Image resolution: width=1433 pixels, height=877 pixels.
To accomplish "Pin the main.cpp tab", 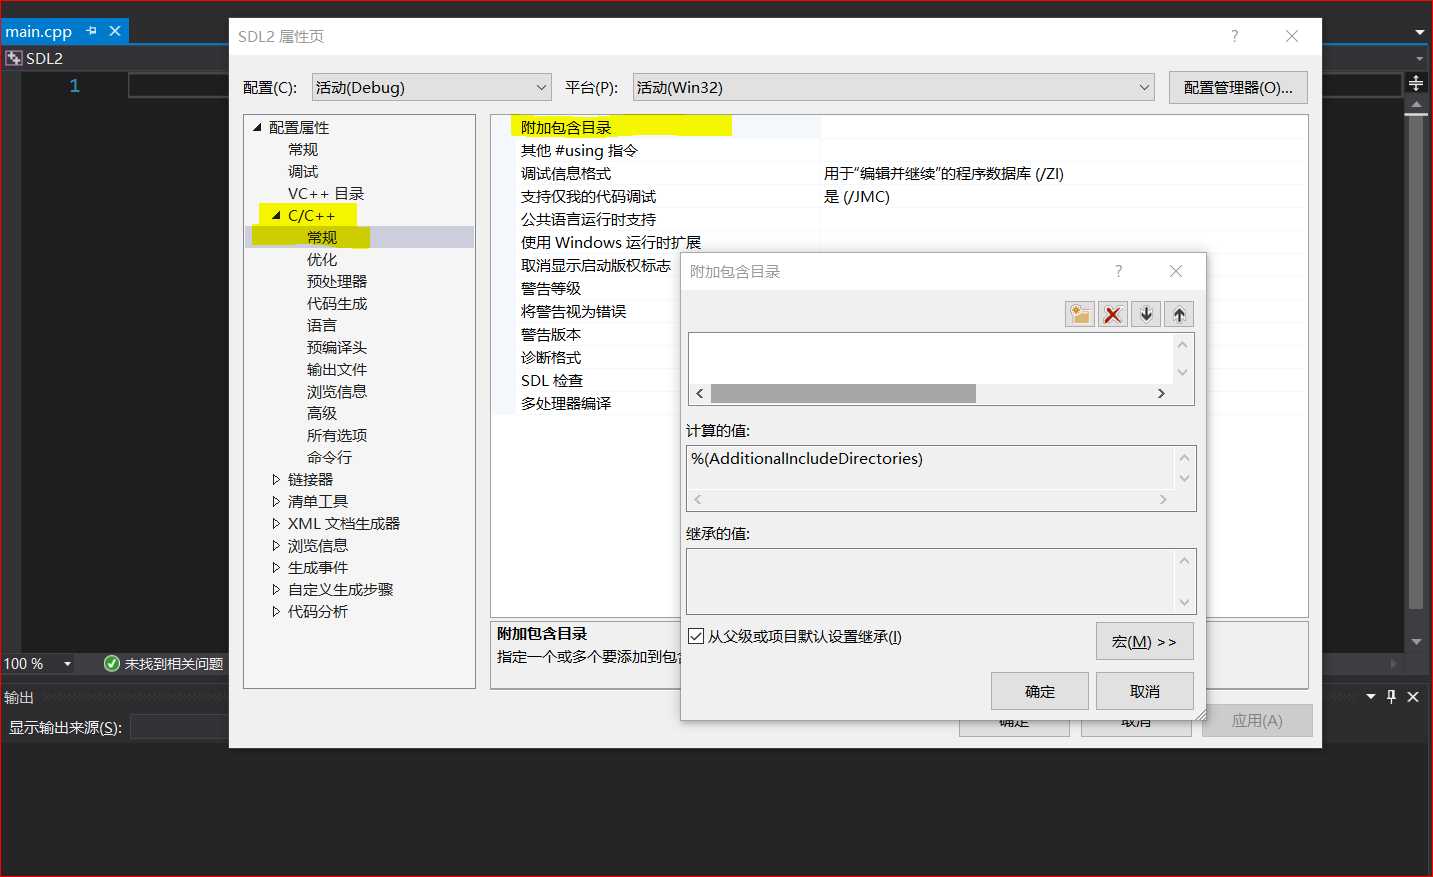I will [x=92, y=31].
